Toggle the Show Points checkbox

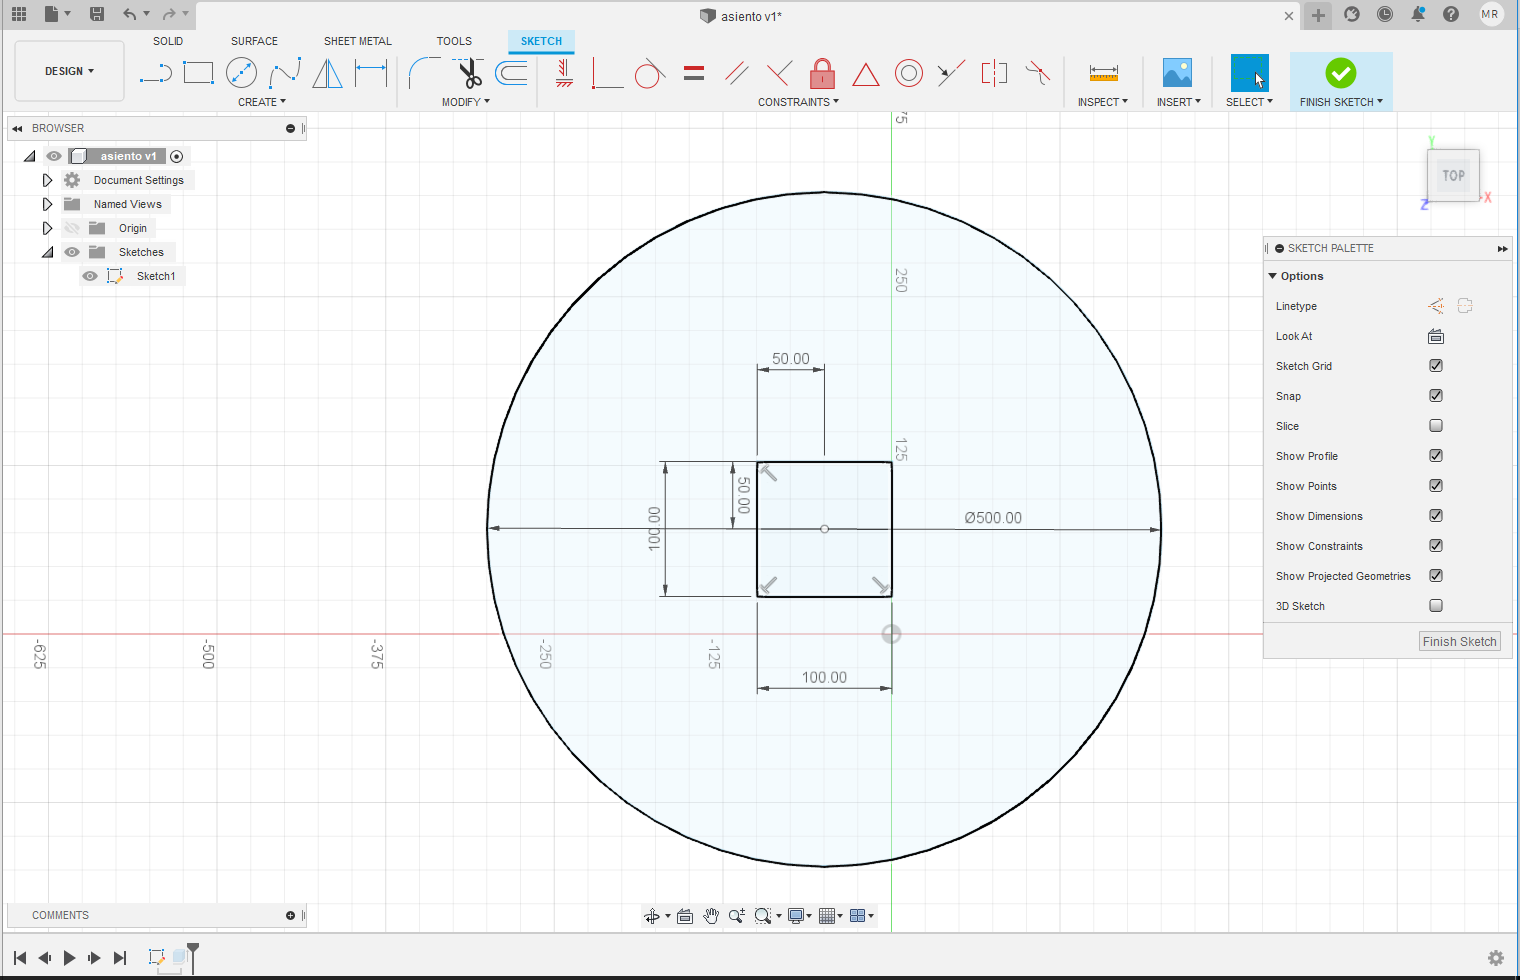pyautogui.click(x=1436, y=486)
